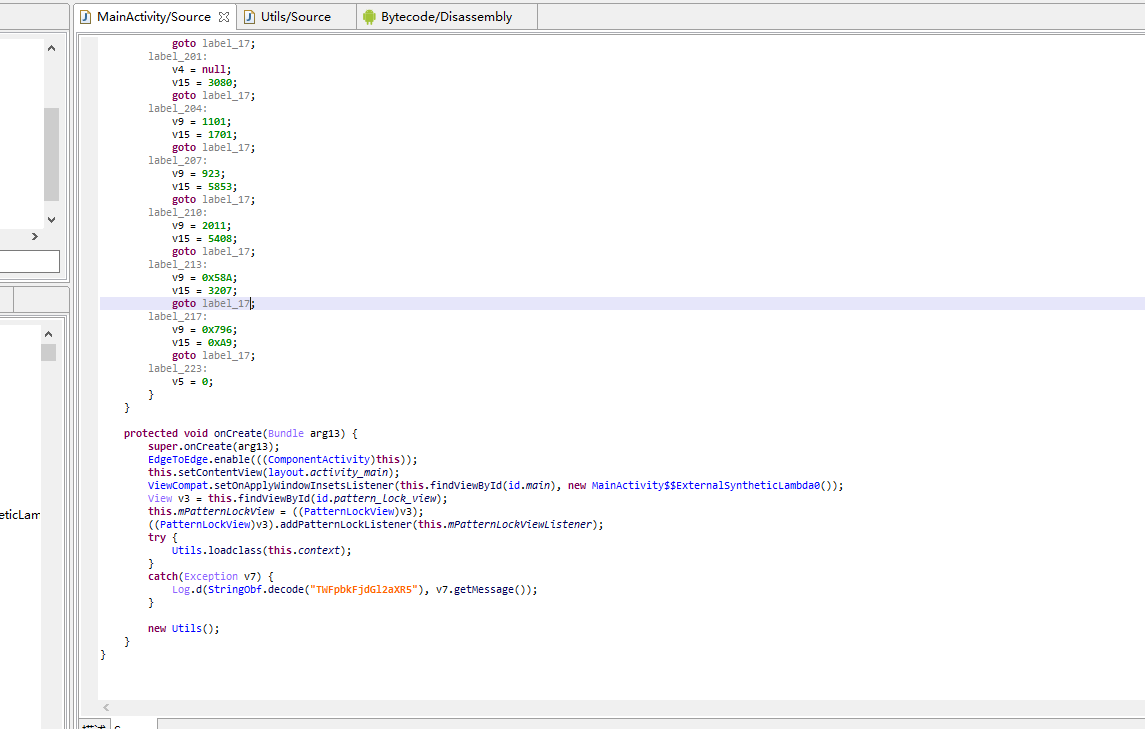Click the label_207: line
Screen dimensions: 1145x729
pyautogui.click(x=177, y=160)
